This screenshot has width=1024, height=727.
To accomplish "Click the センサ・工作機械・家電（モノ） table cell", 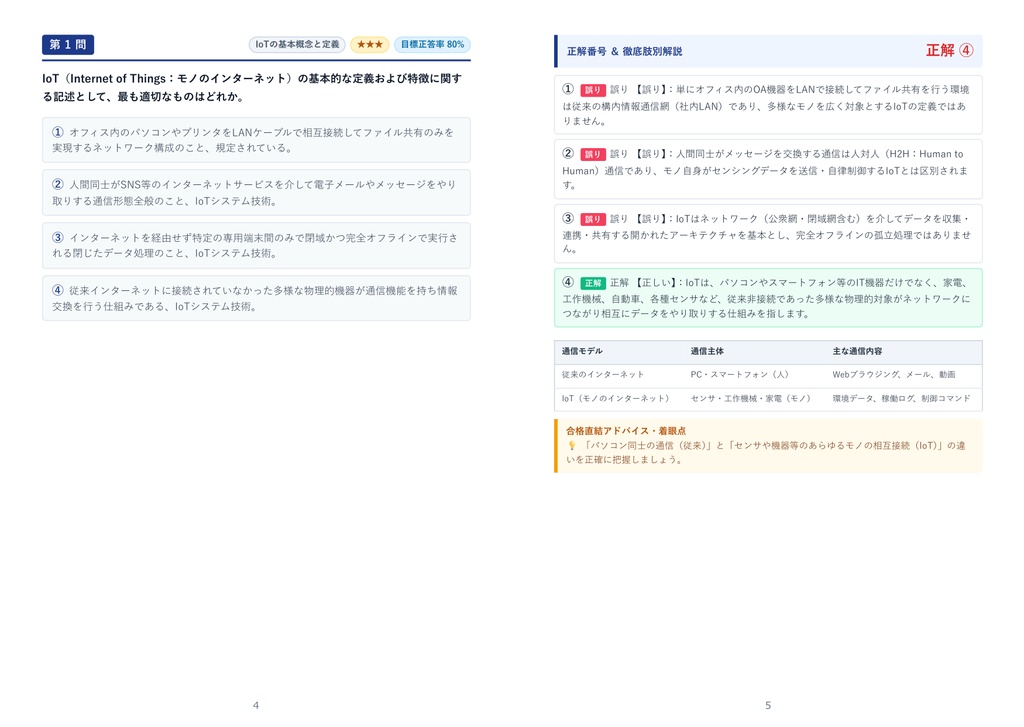I will pos(751,398).
